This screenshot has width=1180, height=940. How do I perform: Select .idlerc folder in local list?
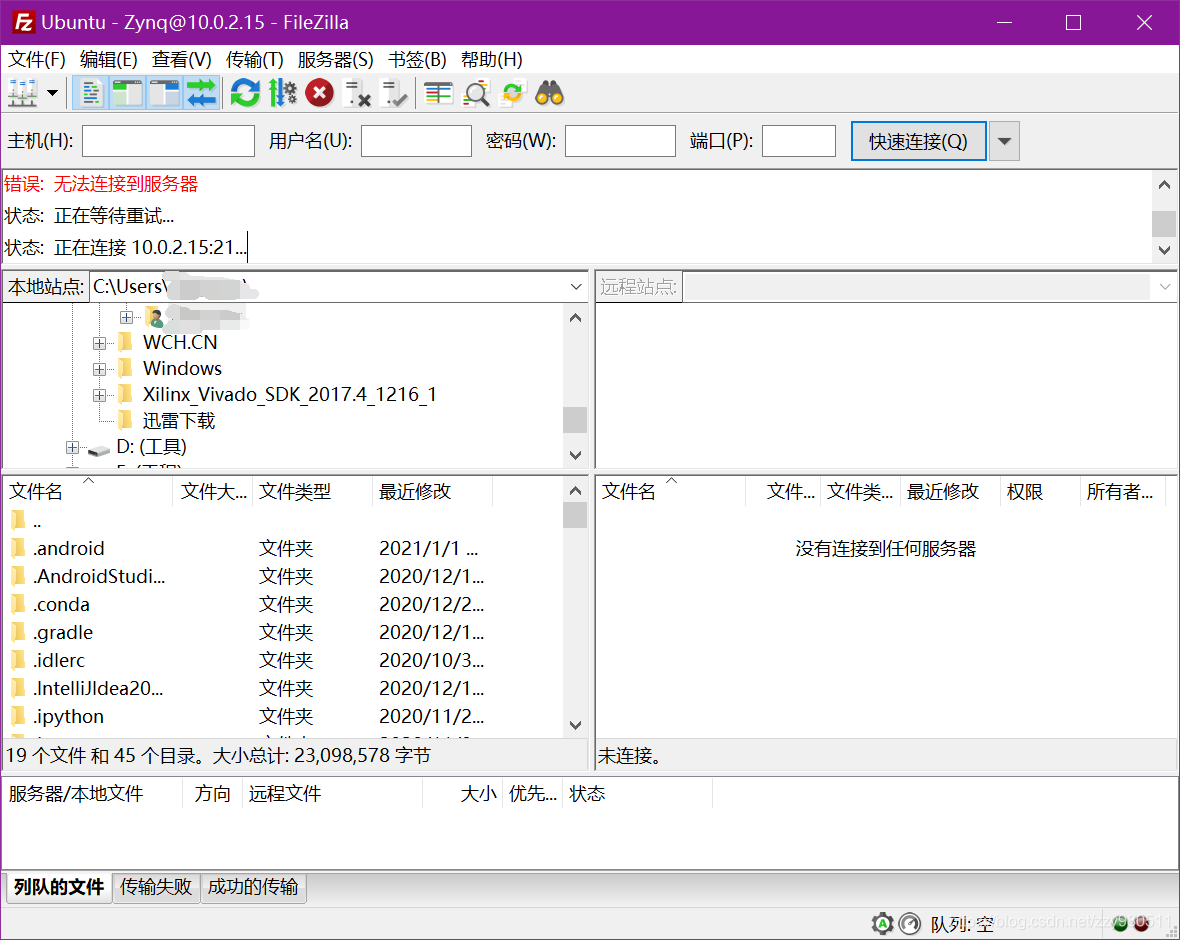point(59,660)
